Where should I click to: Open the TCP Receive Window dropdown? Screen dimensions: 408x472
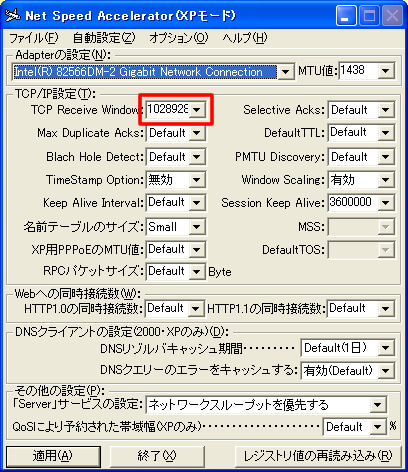[x=197, y=110]
